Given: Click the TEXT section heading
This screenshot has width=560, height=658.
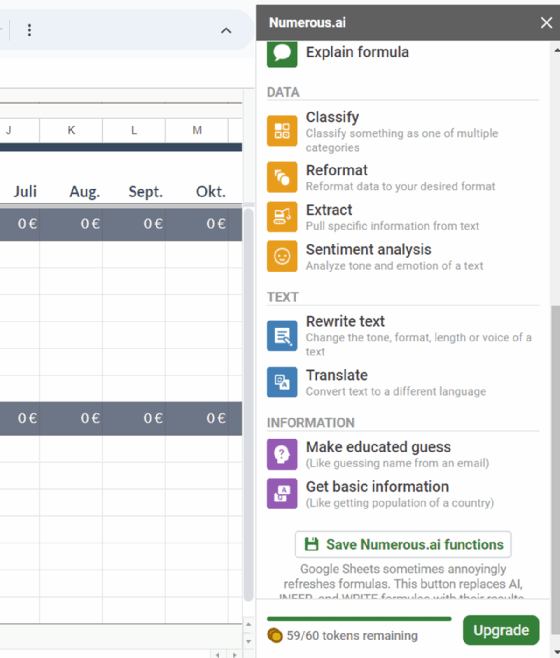Looking at the screenshot, I should [283, 297].
